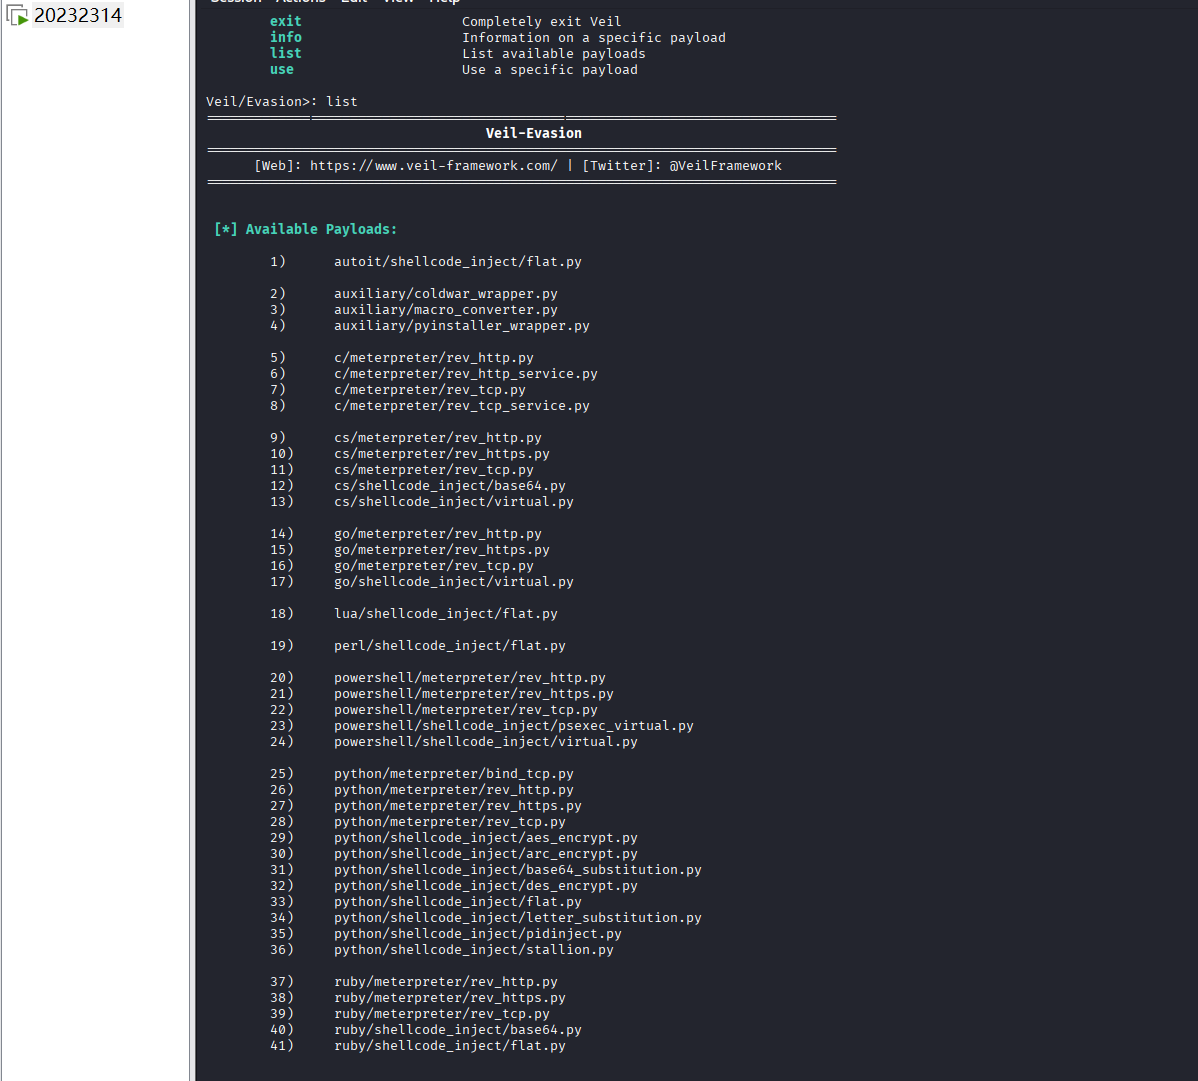
Task: Click 'Use a specific payload' description
Action: pos(550,70)
